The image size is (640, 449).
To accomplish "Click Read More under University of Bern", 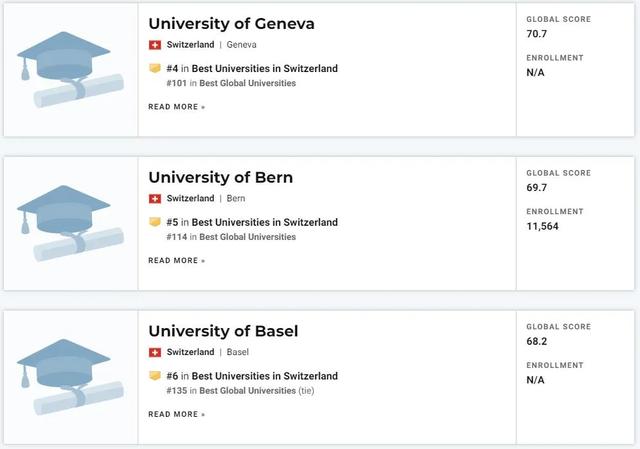I will 176,260.
